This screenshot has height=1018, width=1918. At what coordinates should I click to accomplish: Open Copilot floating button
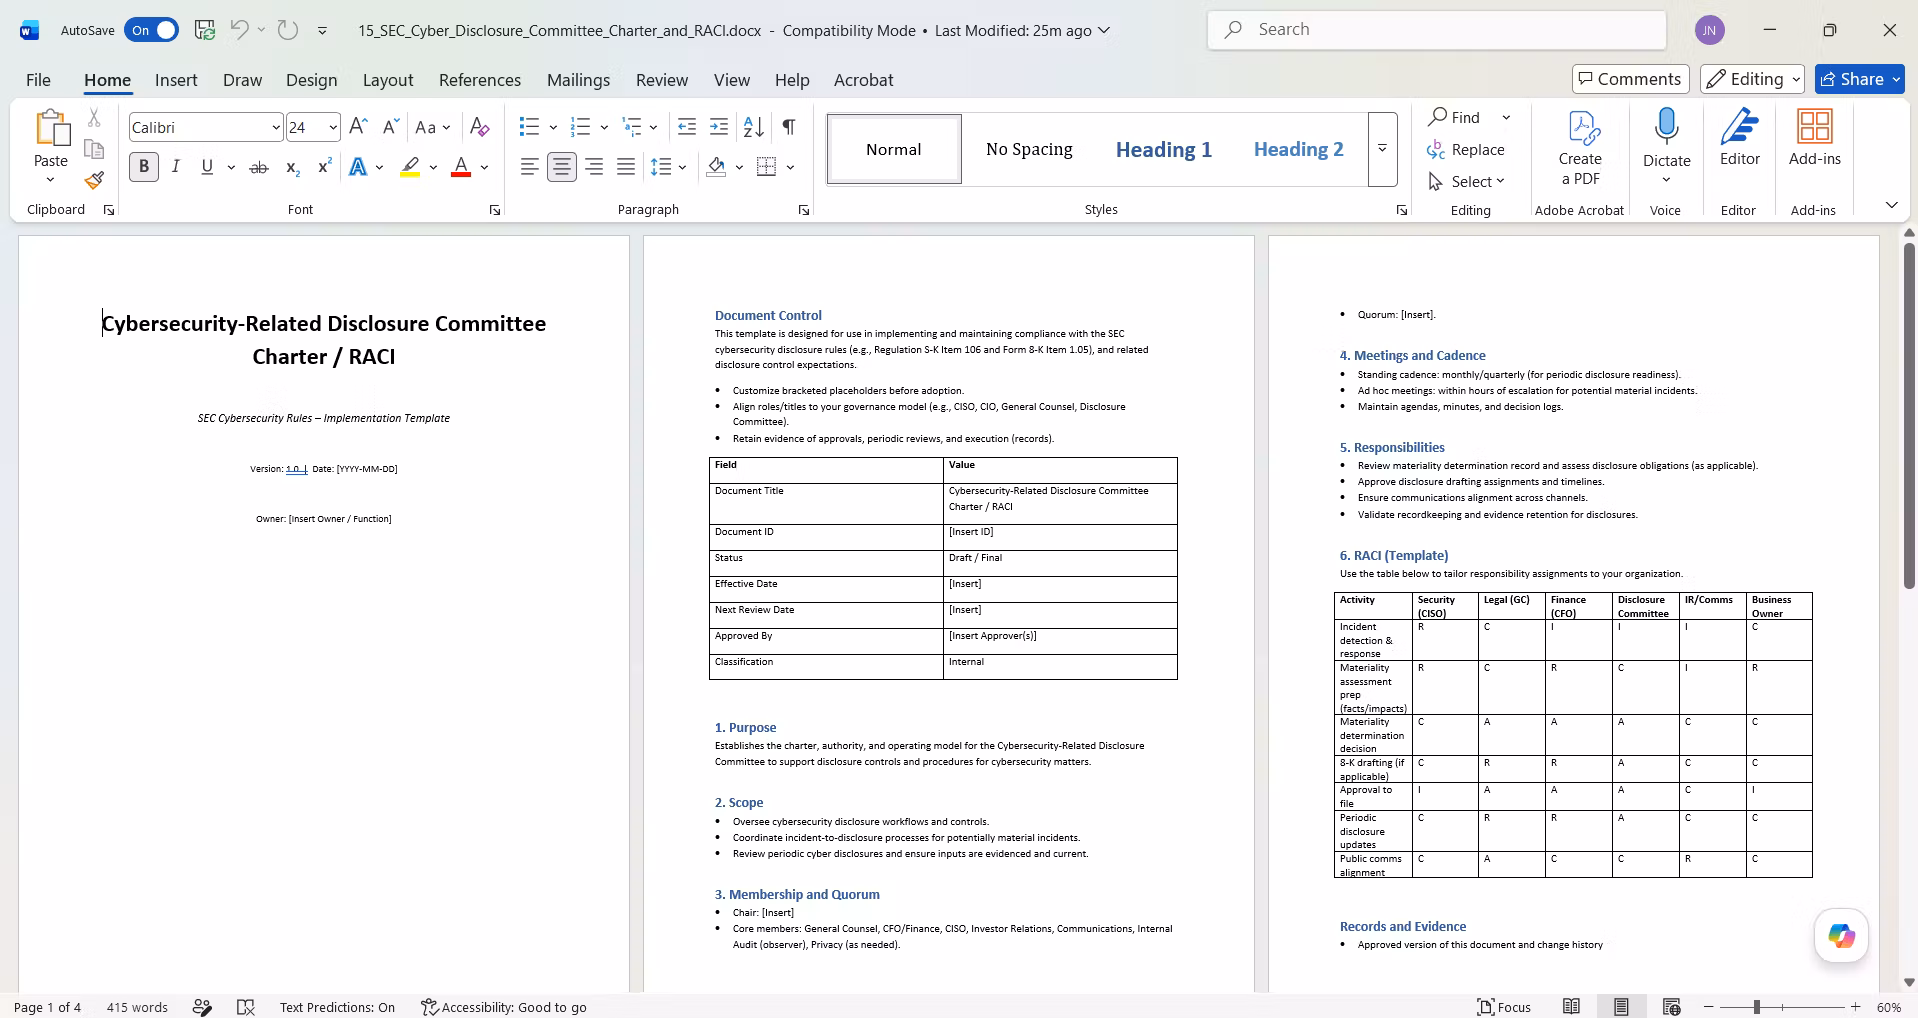pyautogui.click(x=1841, y=936)
